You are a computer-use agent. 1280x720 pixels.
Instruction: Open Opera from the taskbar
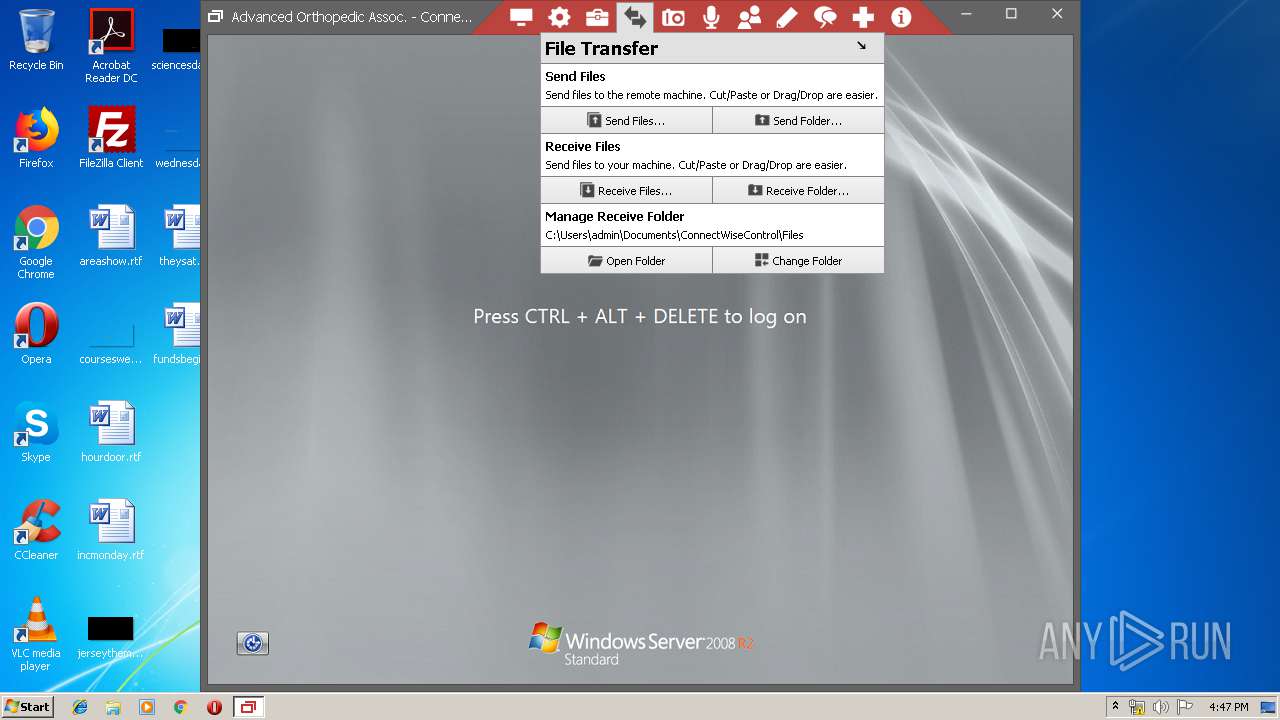(214, 707)
